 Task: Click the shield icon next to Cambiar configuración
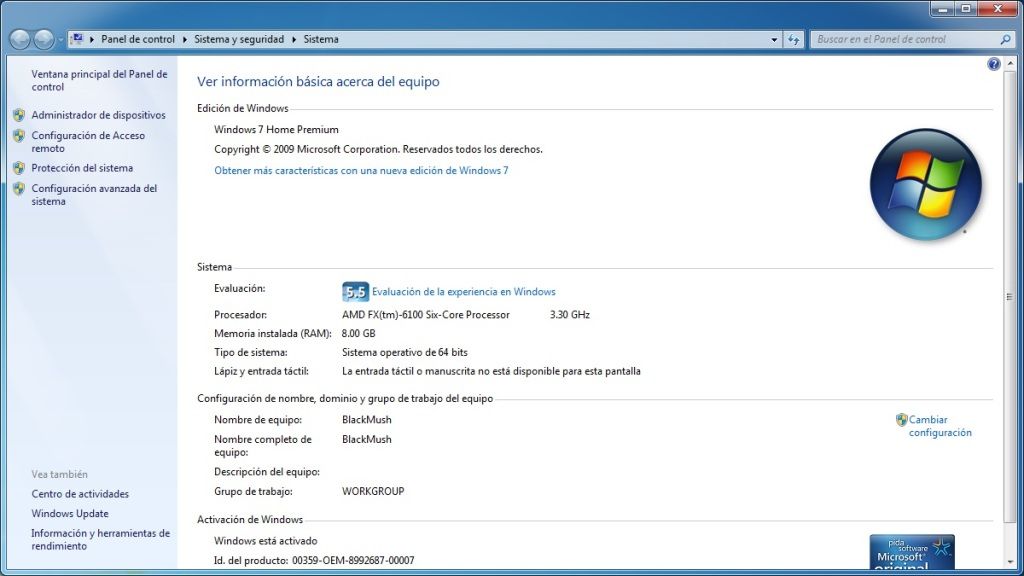(x=902, y=419)
